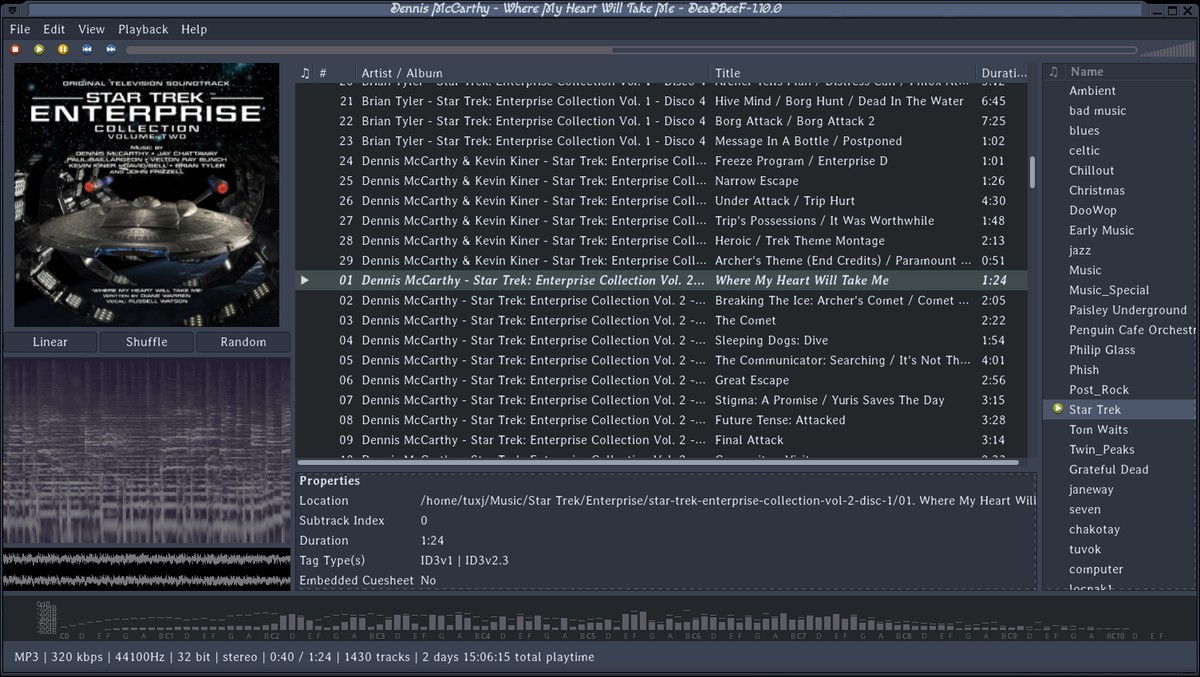
Task: Select track 'Under Attack / Trip Hurt'
Action: 661,201
